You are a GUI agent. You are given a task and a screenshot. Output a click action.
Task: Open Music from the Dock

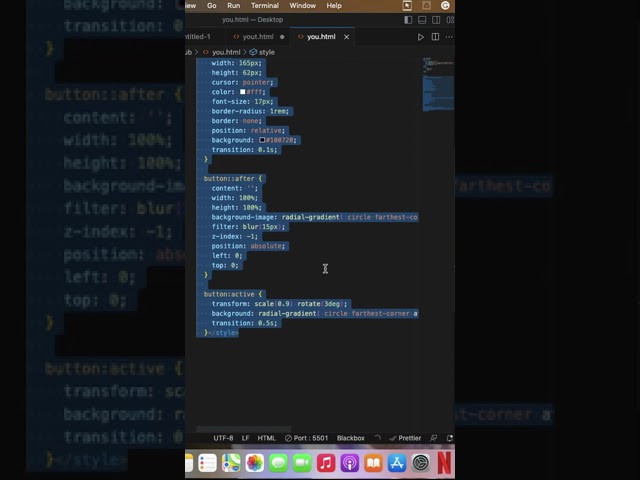[326, 463]
